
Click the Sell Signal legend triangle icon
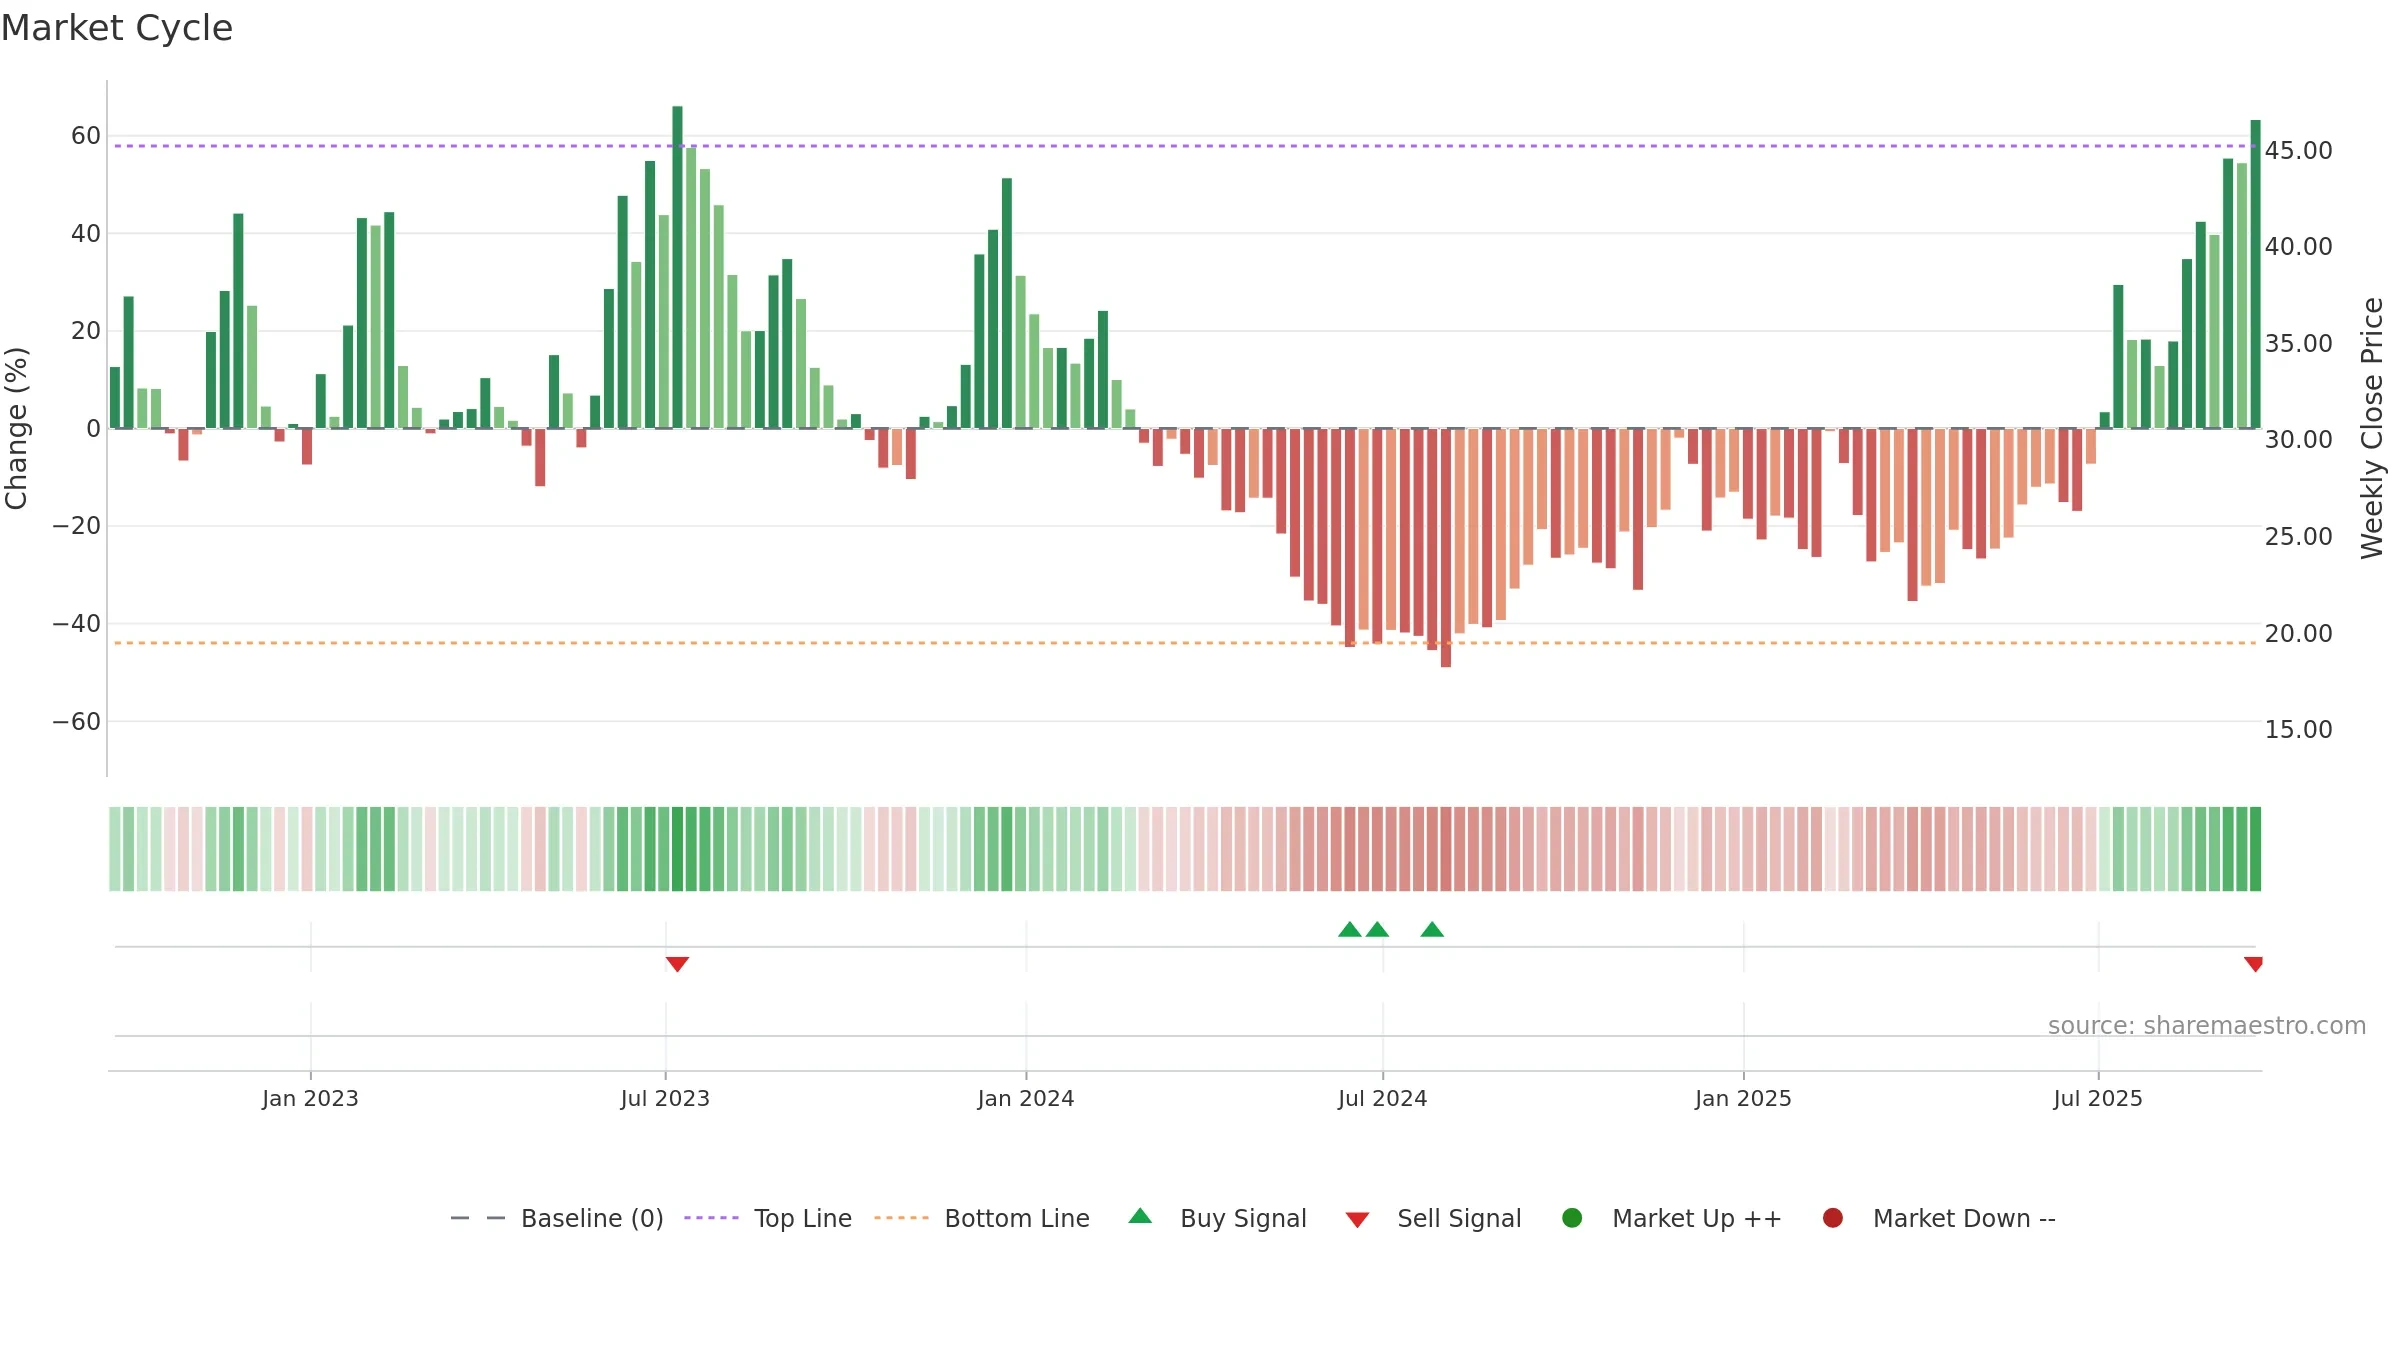click(1357, 1220)
